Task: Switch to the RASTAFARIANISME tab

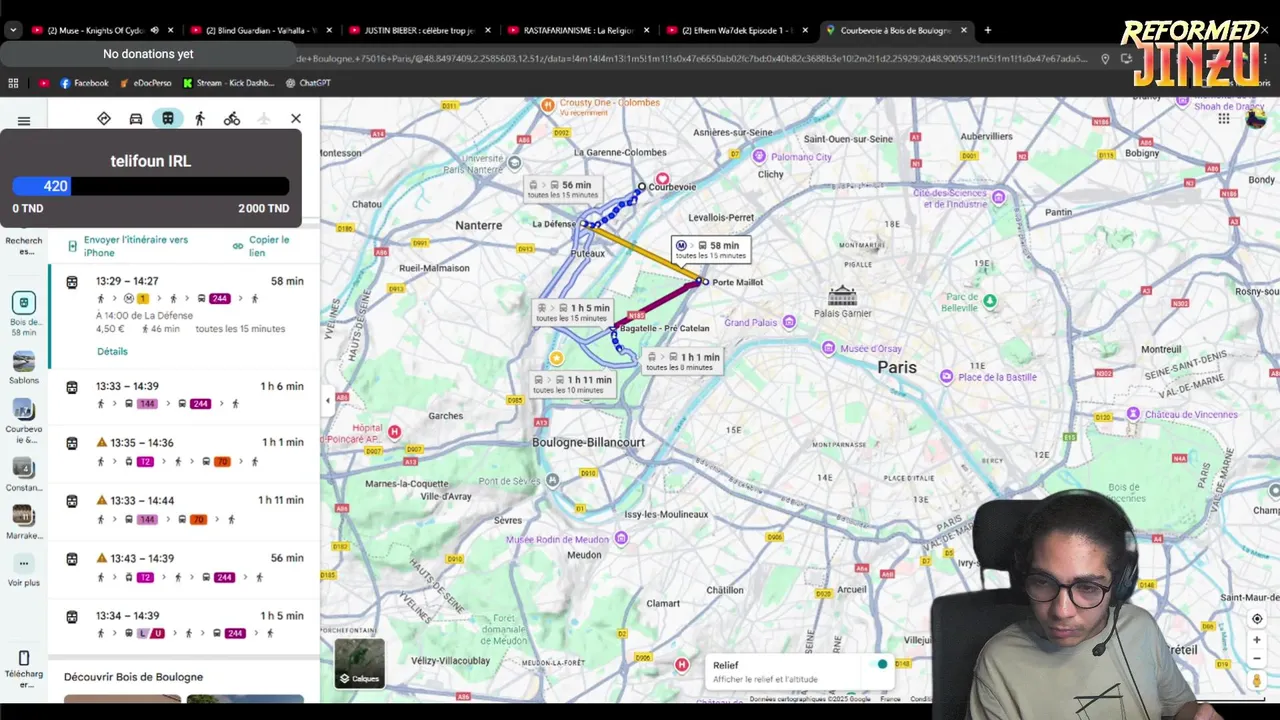Action: point(577,30)
